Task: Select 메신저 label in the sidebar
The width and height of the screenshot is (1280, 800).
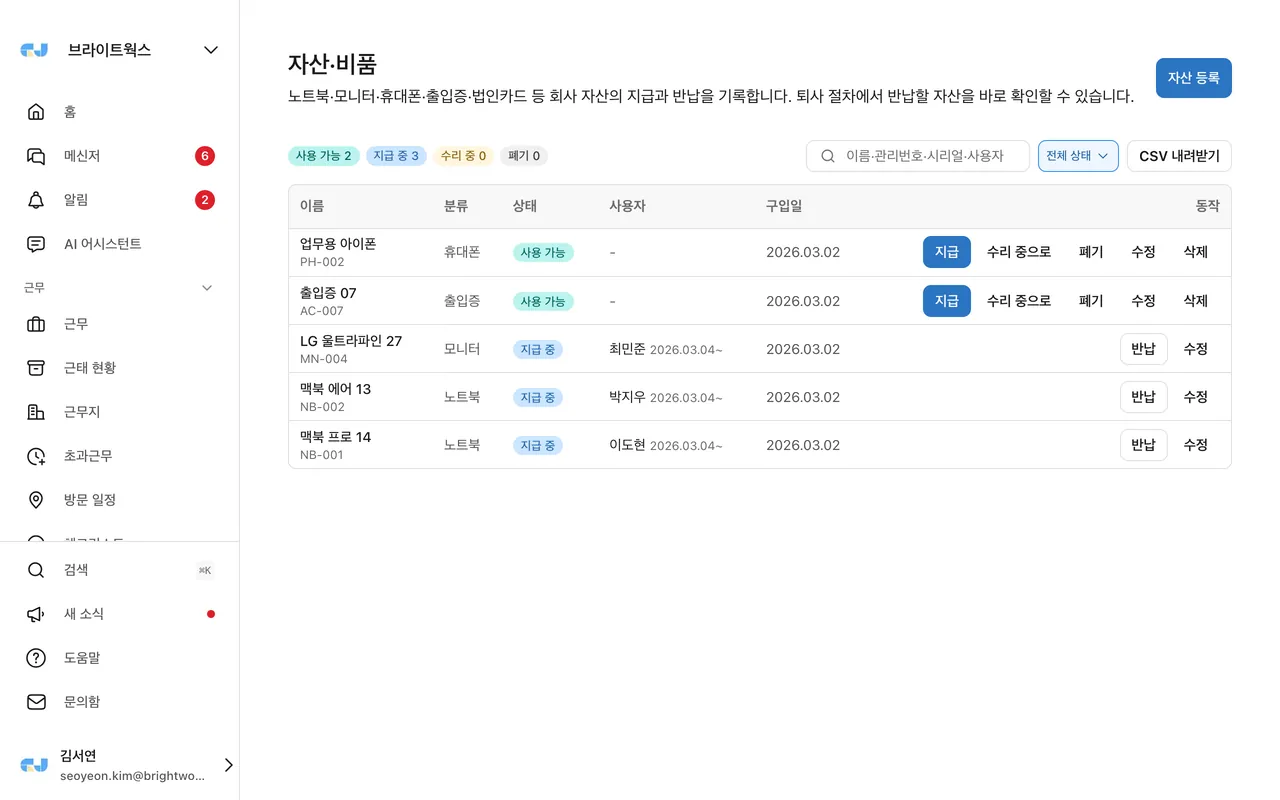Action: (82, 156)
